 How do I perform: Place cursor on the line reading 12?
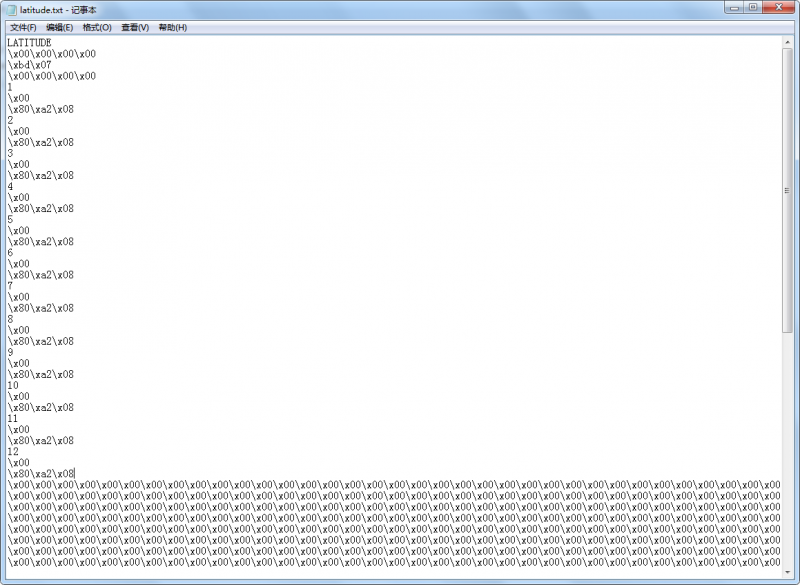(x=13, y=452)
